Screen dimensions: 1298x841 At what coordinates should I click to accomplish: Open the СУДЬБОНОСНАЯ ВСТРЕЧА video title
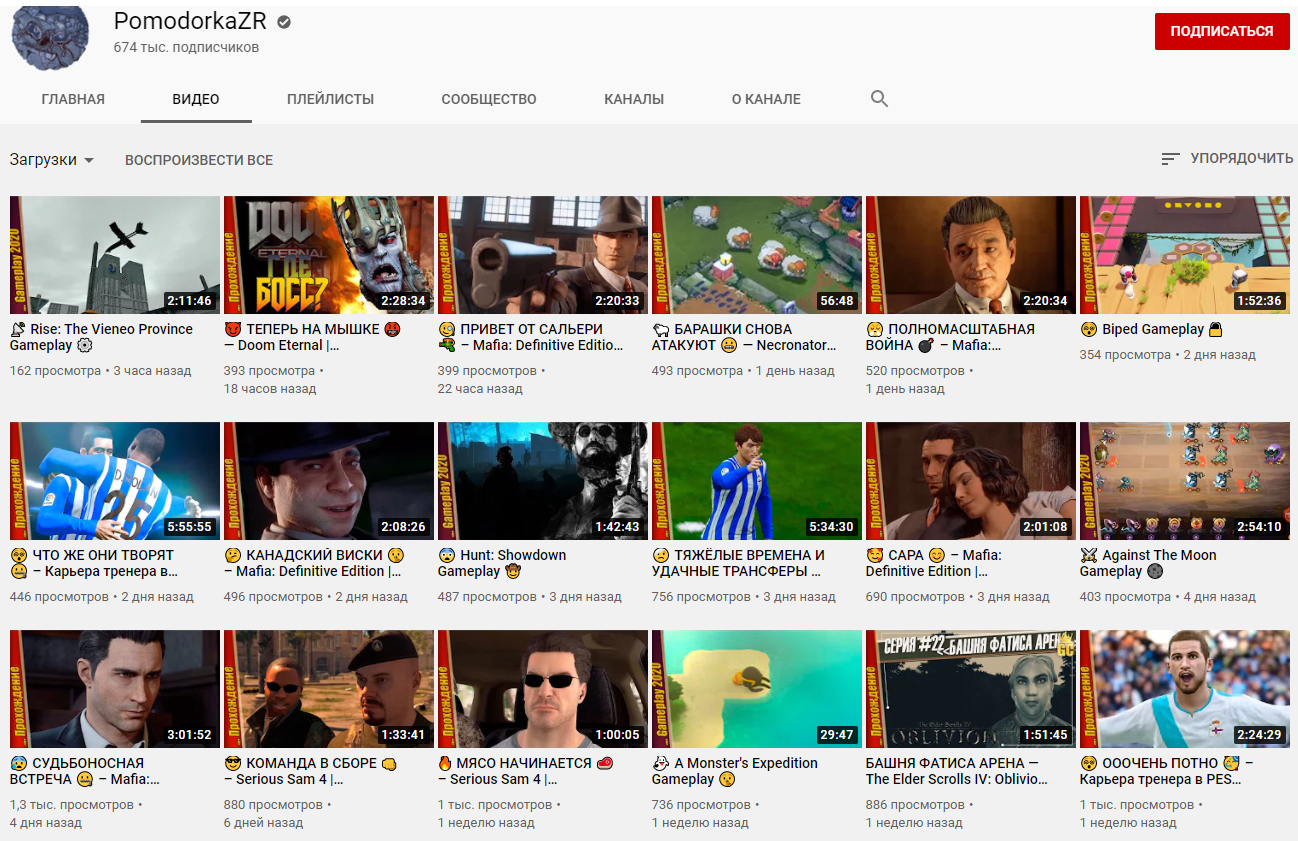tap(85, 771)
